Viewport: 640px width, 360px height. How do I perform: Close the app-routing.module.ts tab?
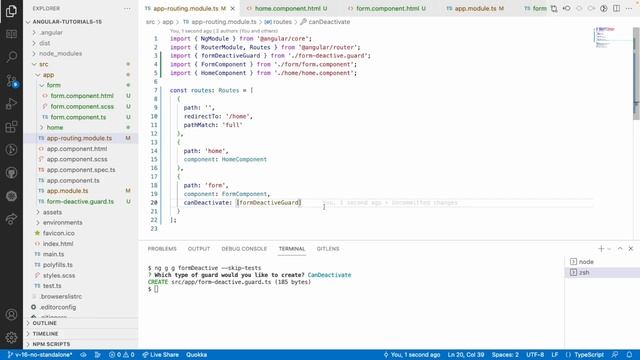coord(233,9)
